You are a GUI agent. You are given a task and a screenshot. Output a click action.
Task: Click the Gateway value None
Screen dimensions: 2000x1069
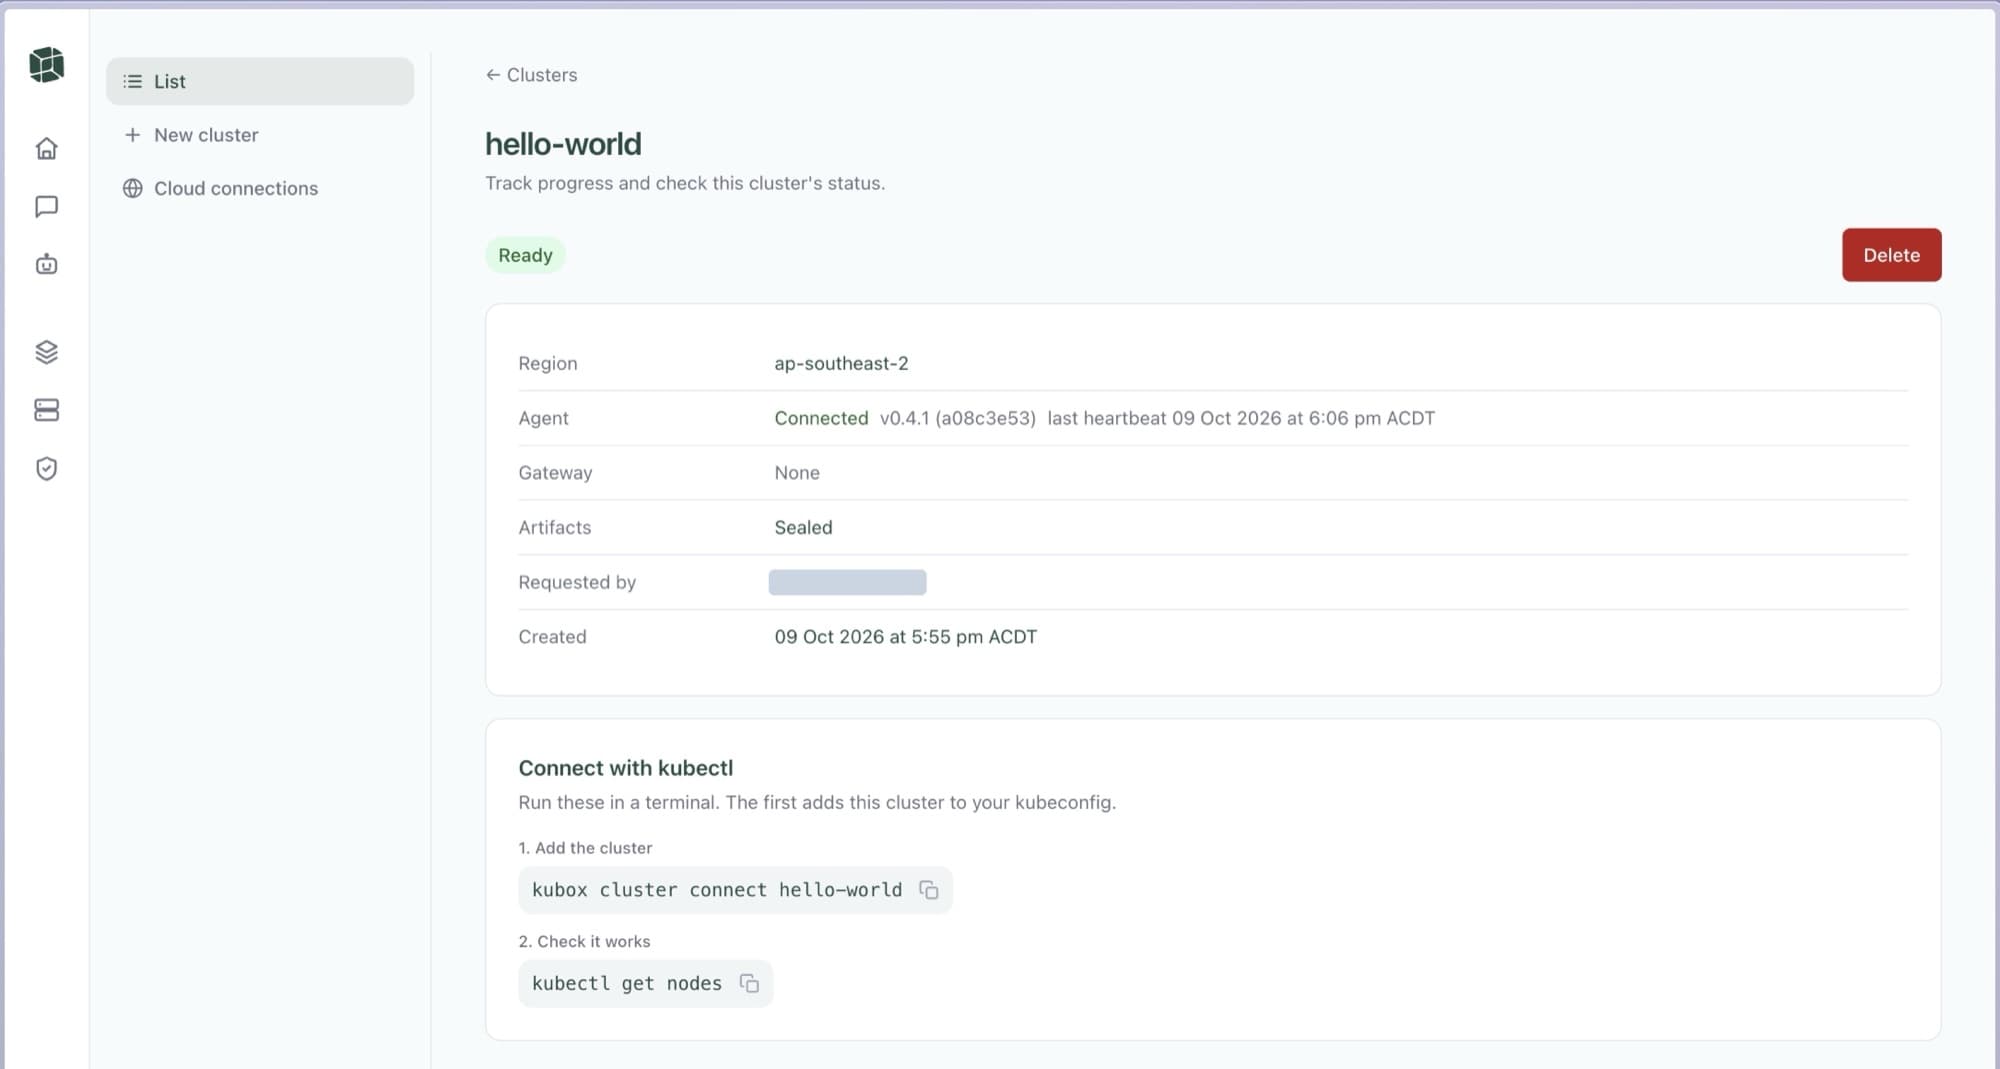coord(797,473)
